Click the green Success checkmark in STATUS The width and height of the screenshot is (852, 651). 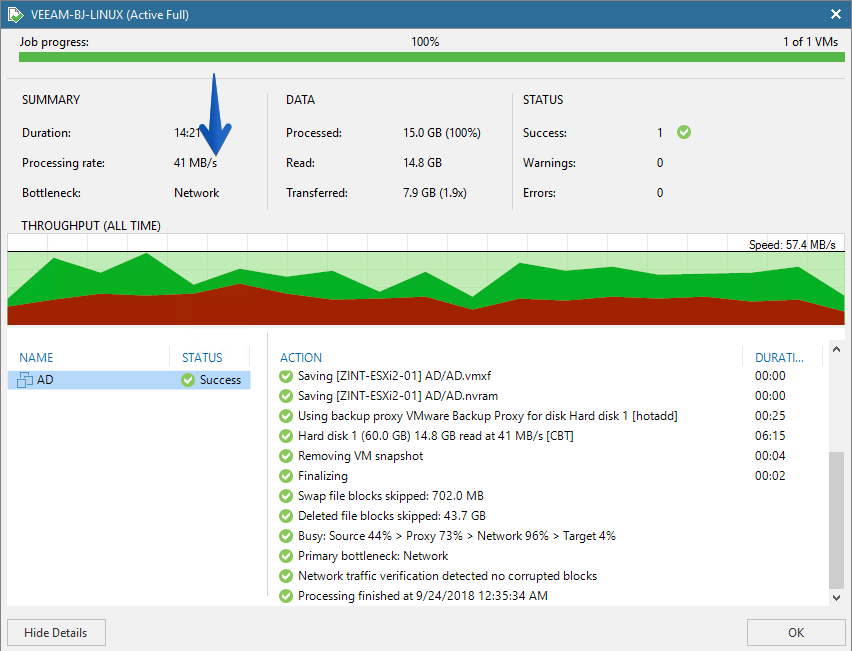684,132
